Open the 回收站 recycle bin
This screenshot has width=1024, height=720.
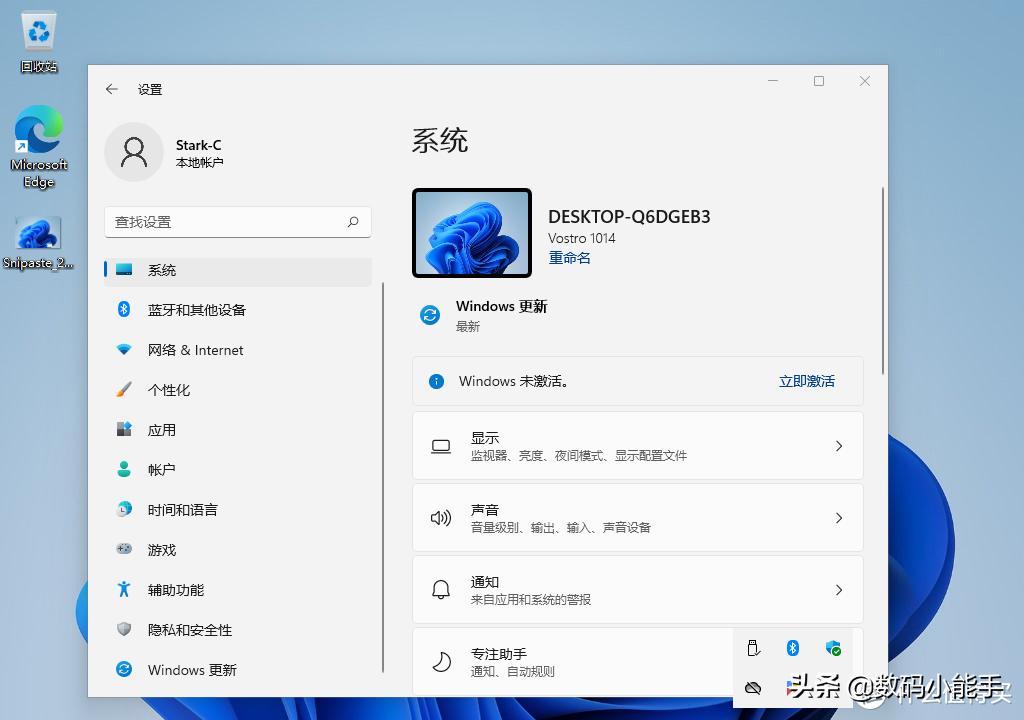coord(38,30)
